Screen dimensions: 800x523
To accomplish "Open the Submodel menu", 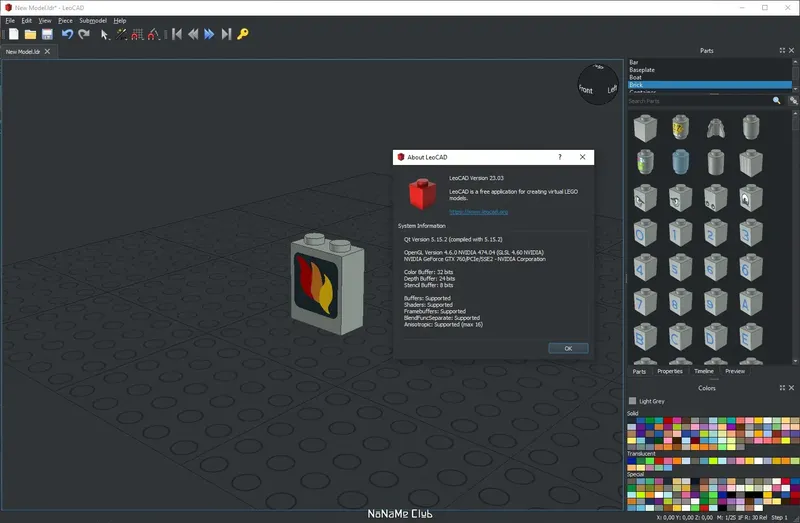I will point(93,20).
